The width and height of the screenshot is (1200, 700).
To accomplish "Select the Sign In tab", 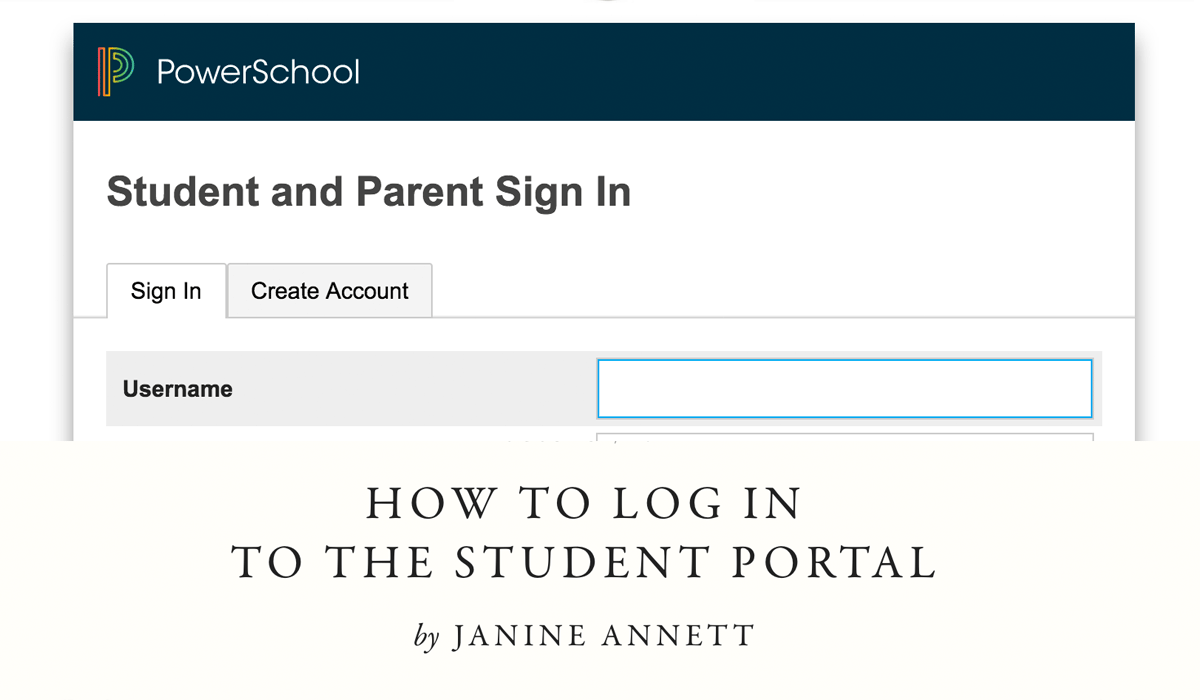I will 166,291.
